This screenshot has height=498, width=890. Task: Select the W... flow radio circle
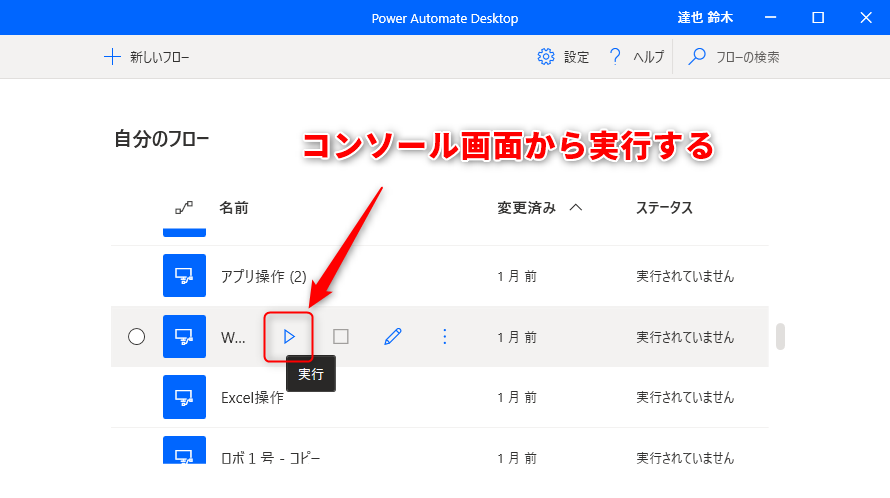pos(136,337)
